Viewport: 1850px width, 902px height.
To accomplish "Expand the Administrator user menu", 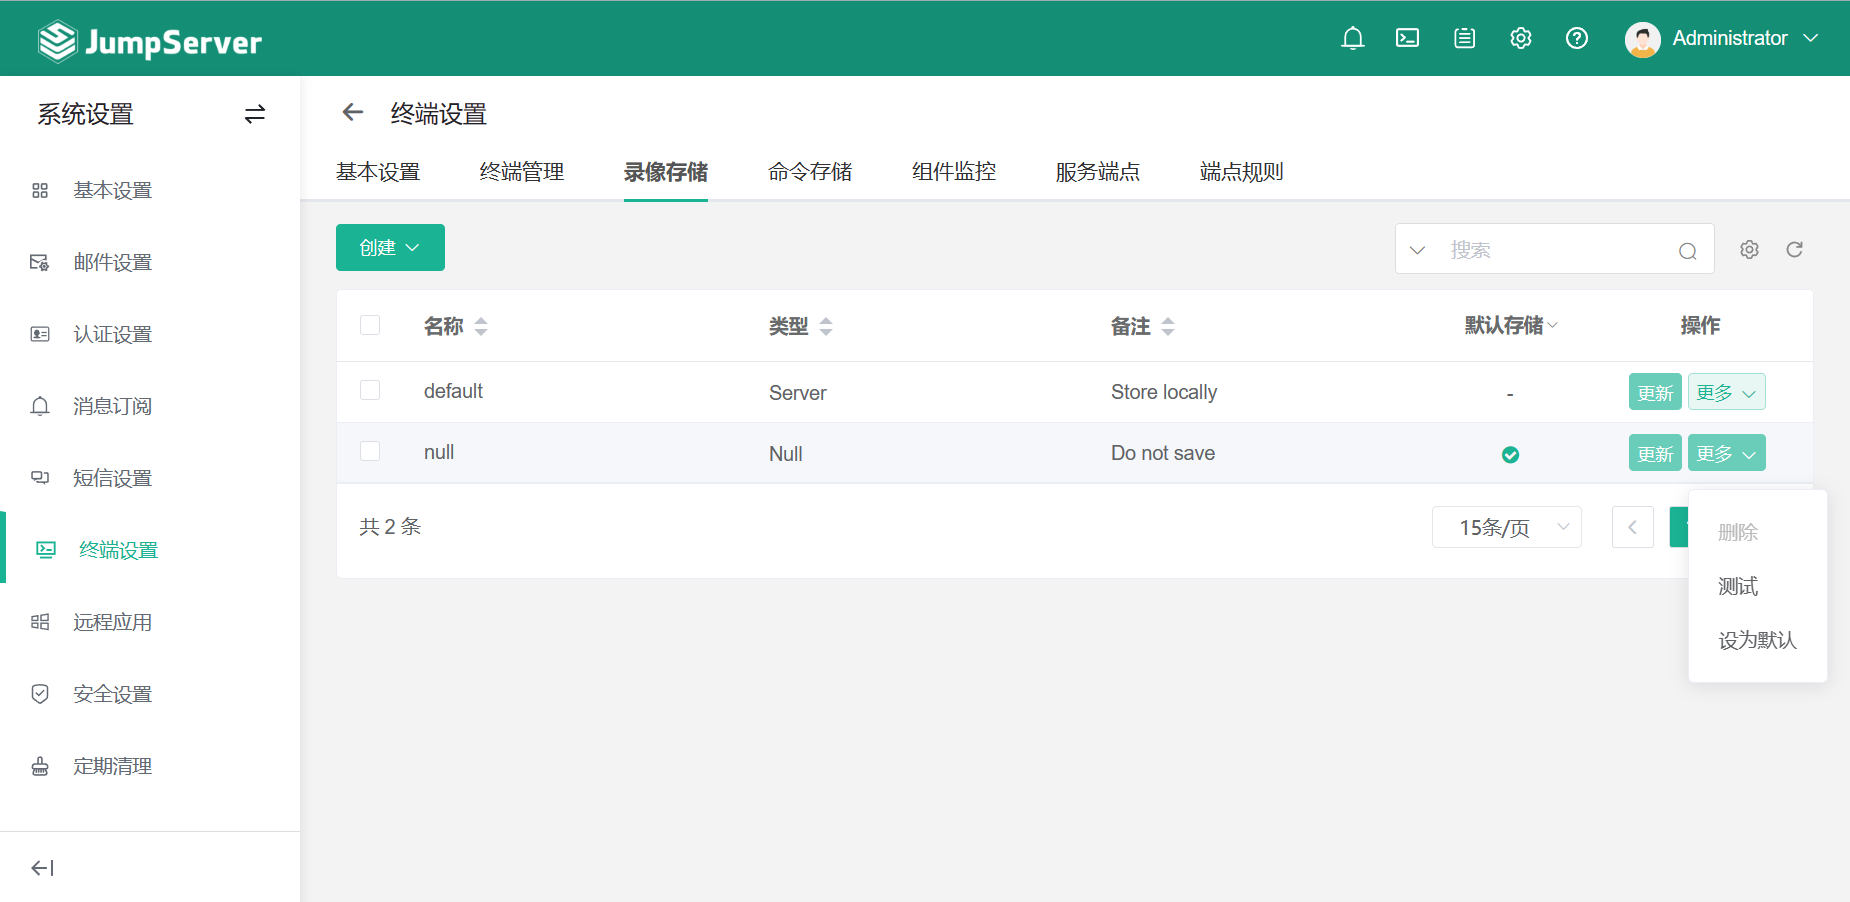I will click(x=1722, y=38).
